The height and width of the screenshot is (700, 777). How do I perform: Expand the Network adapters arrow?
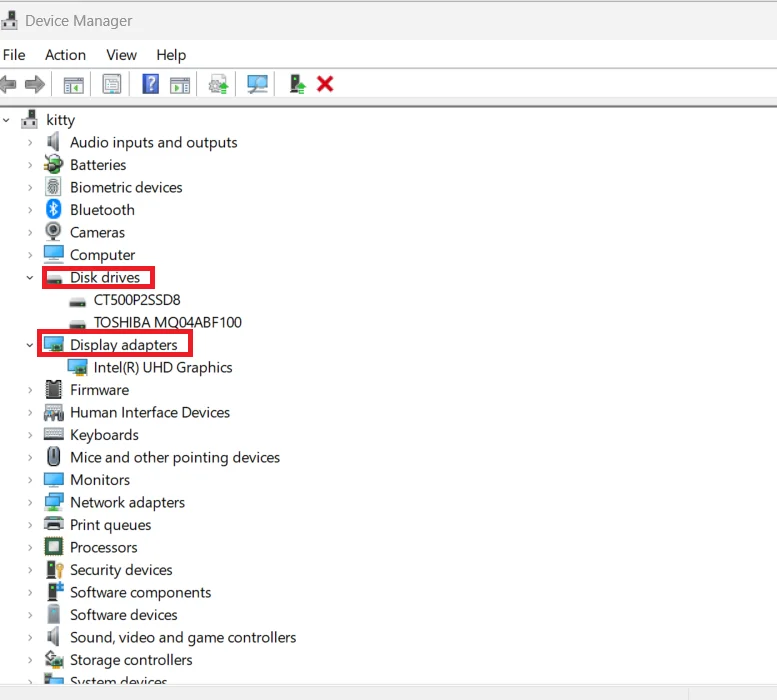click(x=30, y=503)
